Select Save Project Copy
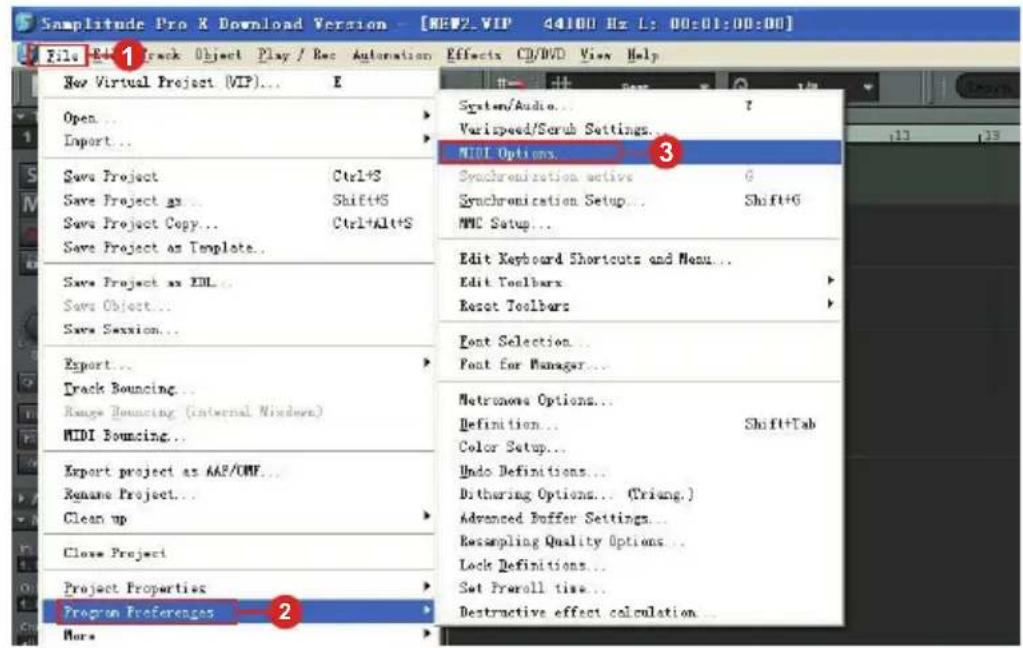Viewport: 1023px width, 648px height. pyautogui.click(x=239, y=224)
